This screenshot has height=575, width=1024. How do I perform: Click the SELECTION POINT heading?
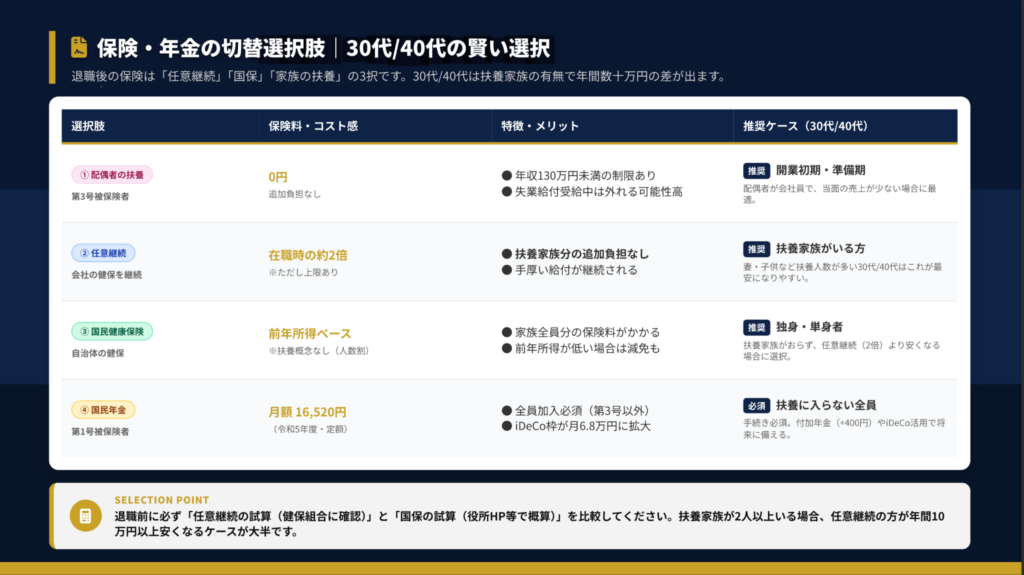point(161,500)
